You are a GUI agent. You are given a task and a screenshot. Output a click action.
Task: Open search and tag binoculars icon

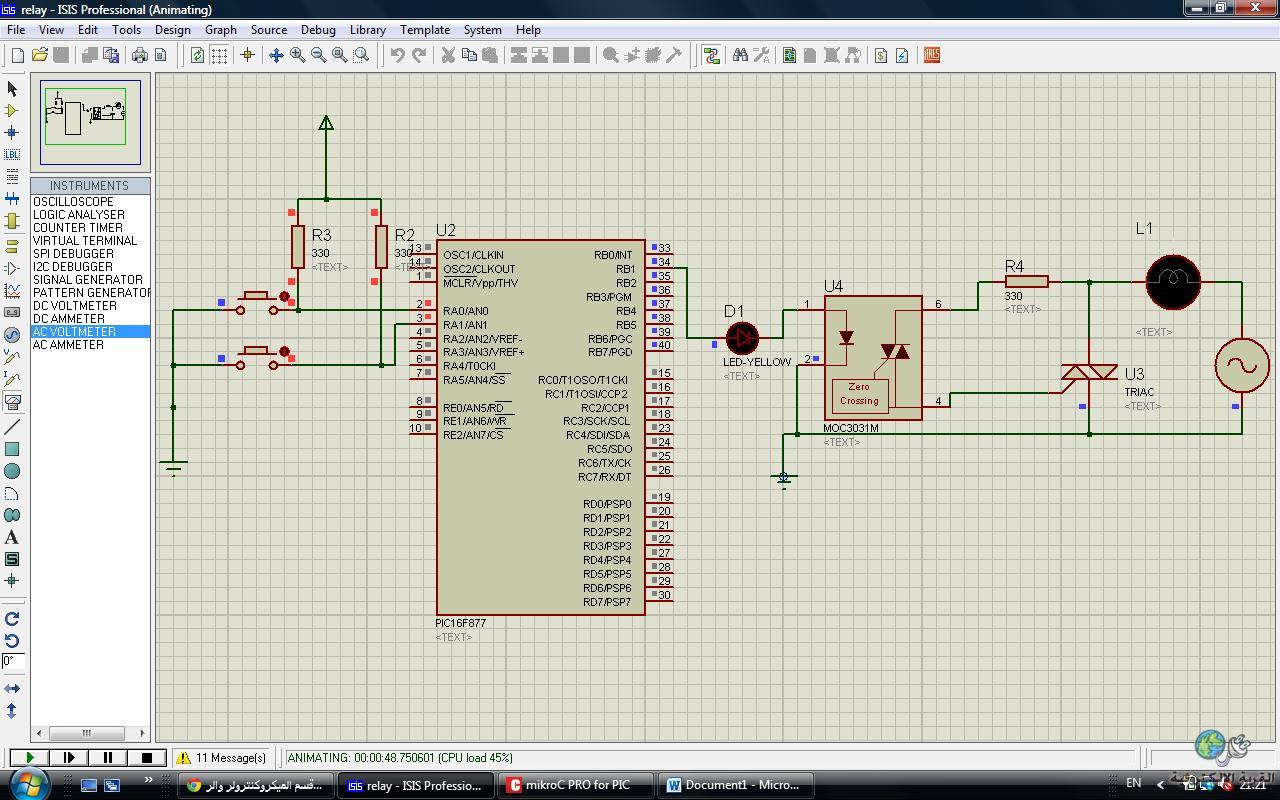coord(740,55)
